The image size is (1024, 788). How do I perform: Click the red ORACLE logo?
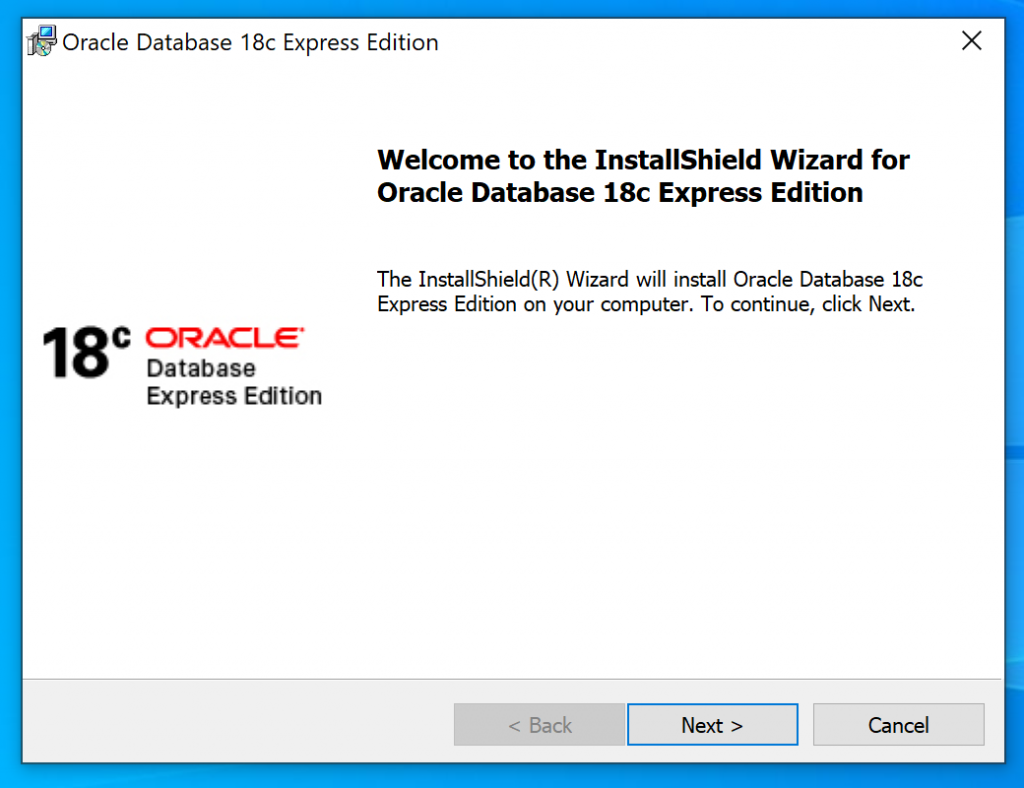(x=225, y=338)
